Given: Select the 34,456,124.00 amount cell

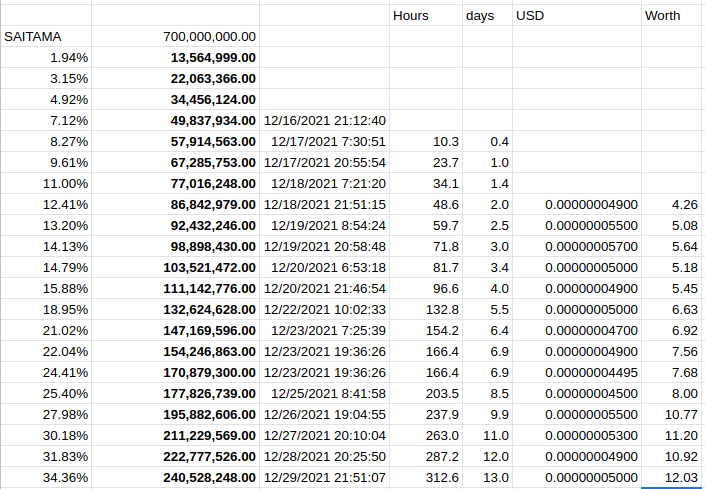Looking at the screenshot, I should (x=175, y=99).
